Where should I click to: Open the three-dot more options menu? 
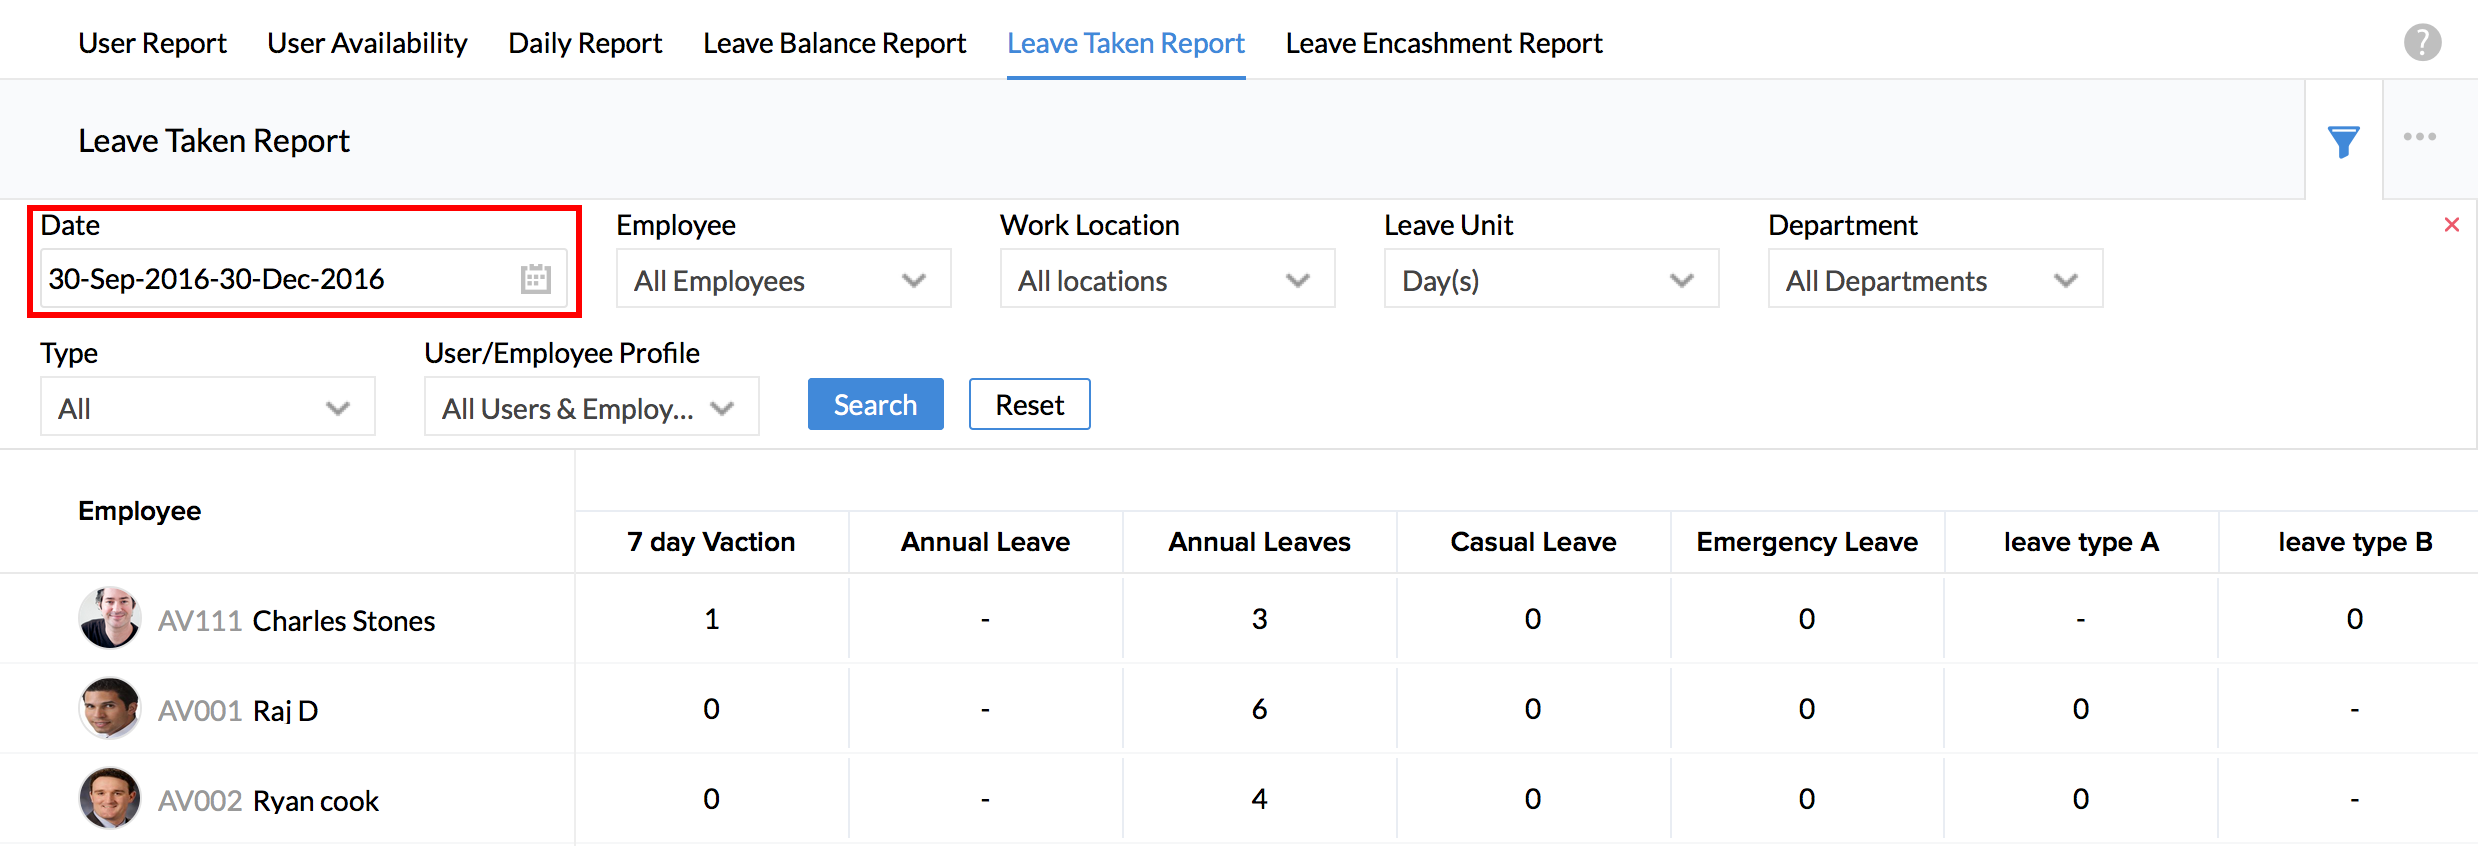tap(2419, 137)
